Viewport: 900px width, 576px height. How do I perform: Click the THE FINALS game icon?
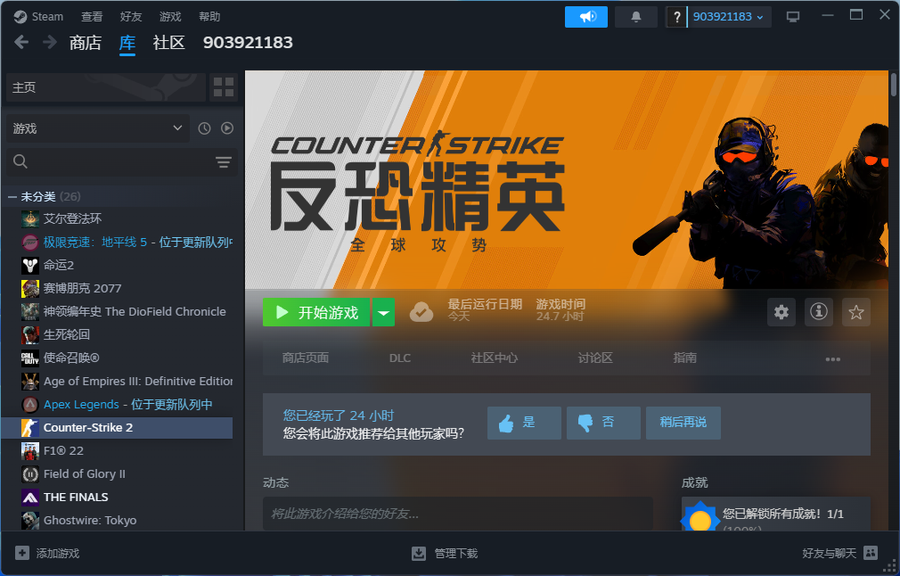tap(30, 497)
